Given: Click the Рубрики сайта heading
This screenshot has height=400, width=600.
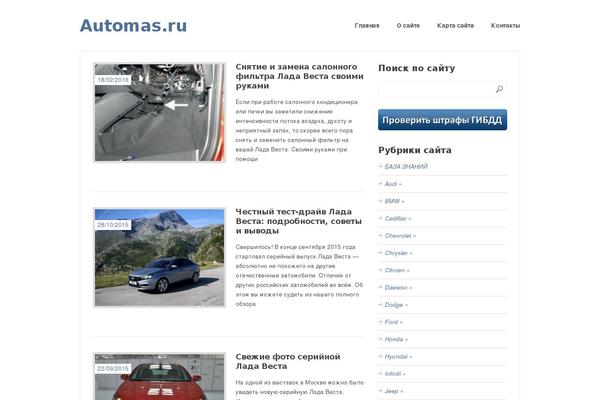Looking at the screenshot, I should pyautogui.click(x=415, y=150).
